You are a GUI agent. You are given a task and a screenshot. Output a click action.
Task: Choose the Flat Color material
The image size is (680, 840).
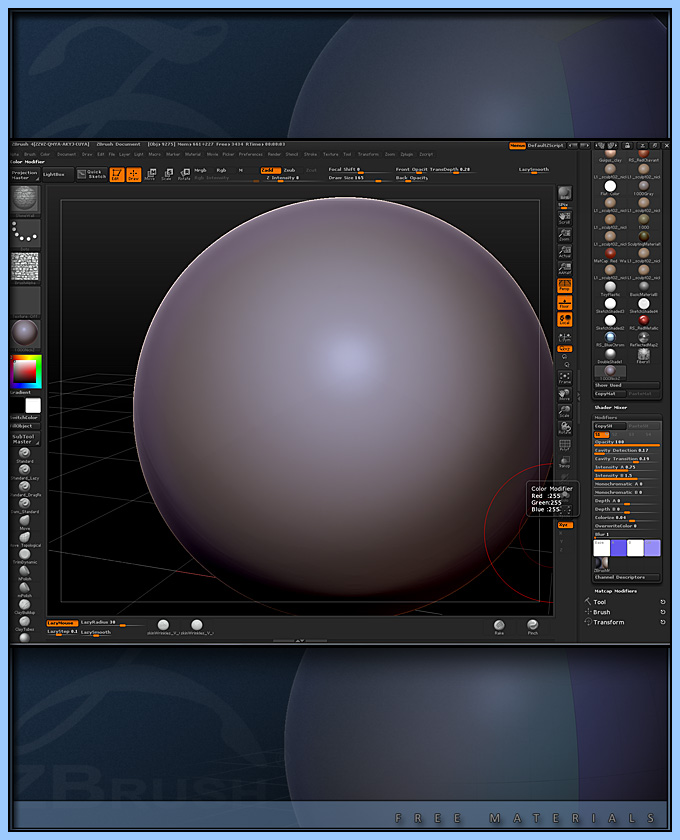point(610,188)
